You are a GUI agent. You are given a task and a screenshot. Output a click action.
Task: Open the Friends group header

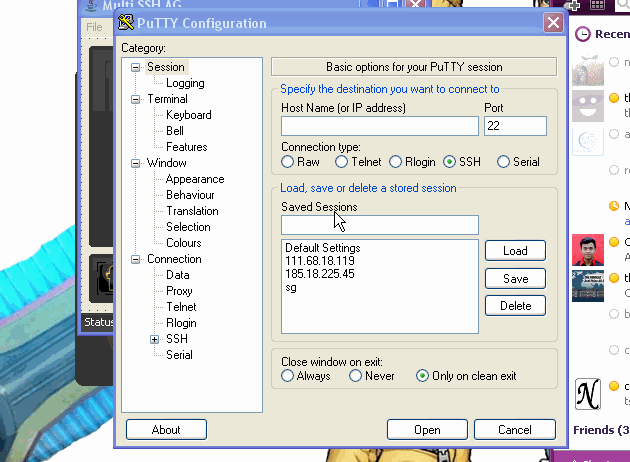[x=601, y=430]
